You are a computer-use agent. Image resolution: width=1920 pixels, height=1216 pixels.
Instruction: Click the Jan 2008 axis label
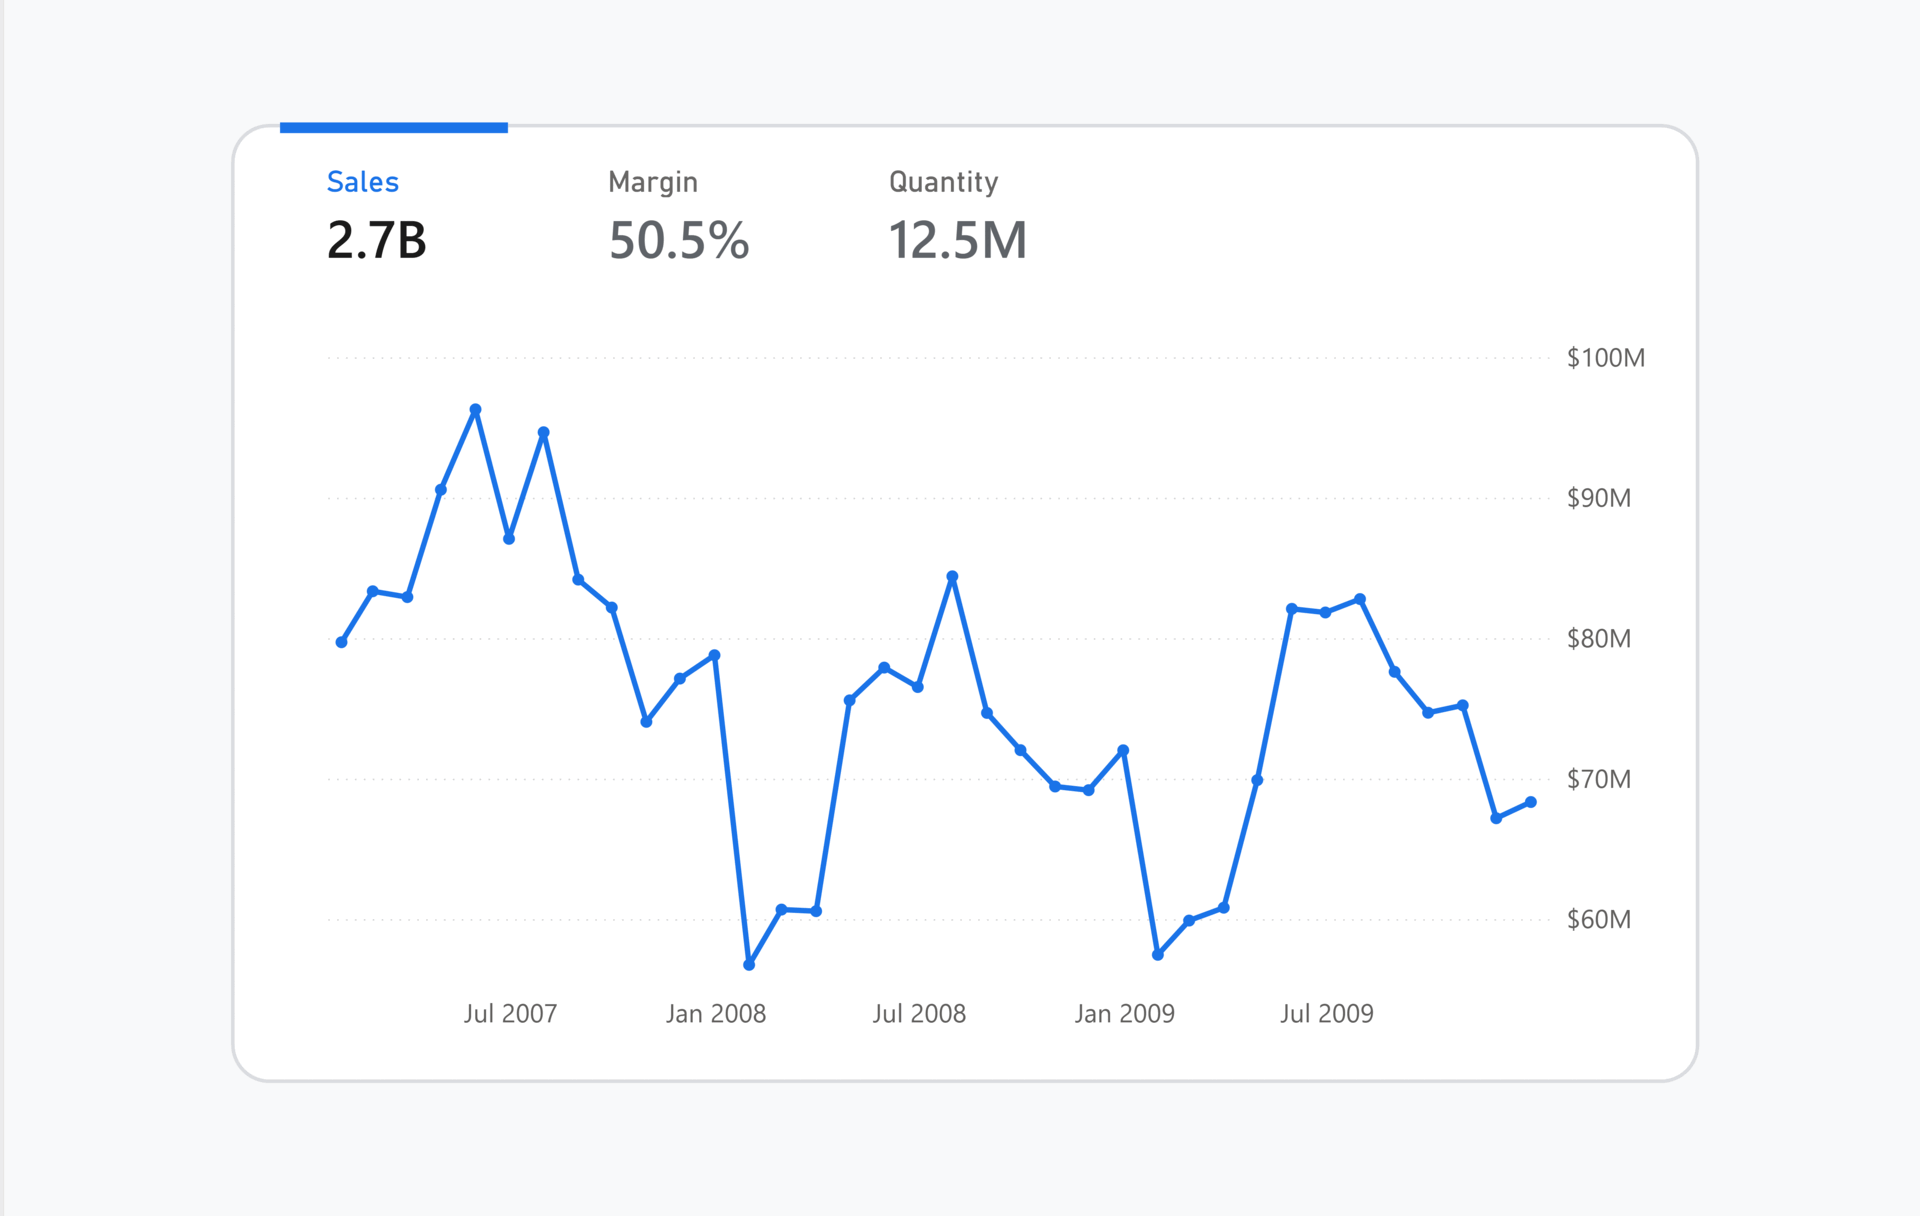pos(716,1014)
